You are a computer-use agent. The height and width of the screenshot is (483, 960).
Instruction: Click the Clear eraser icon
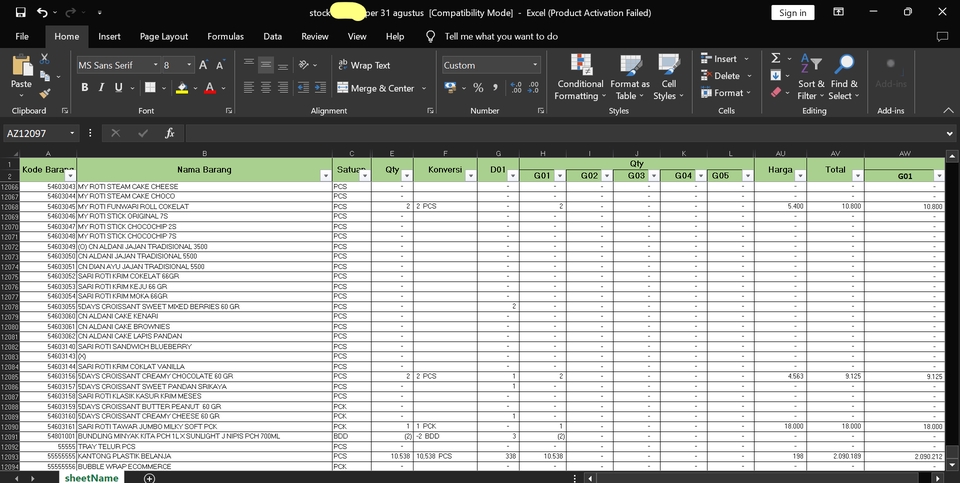[775, 92]
